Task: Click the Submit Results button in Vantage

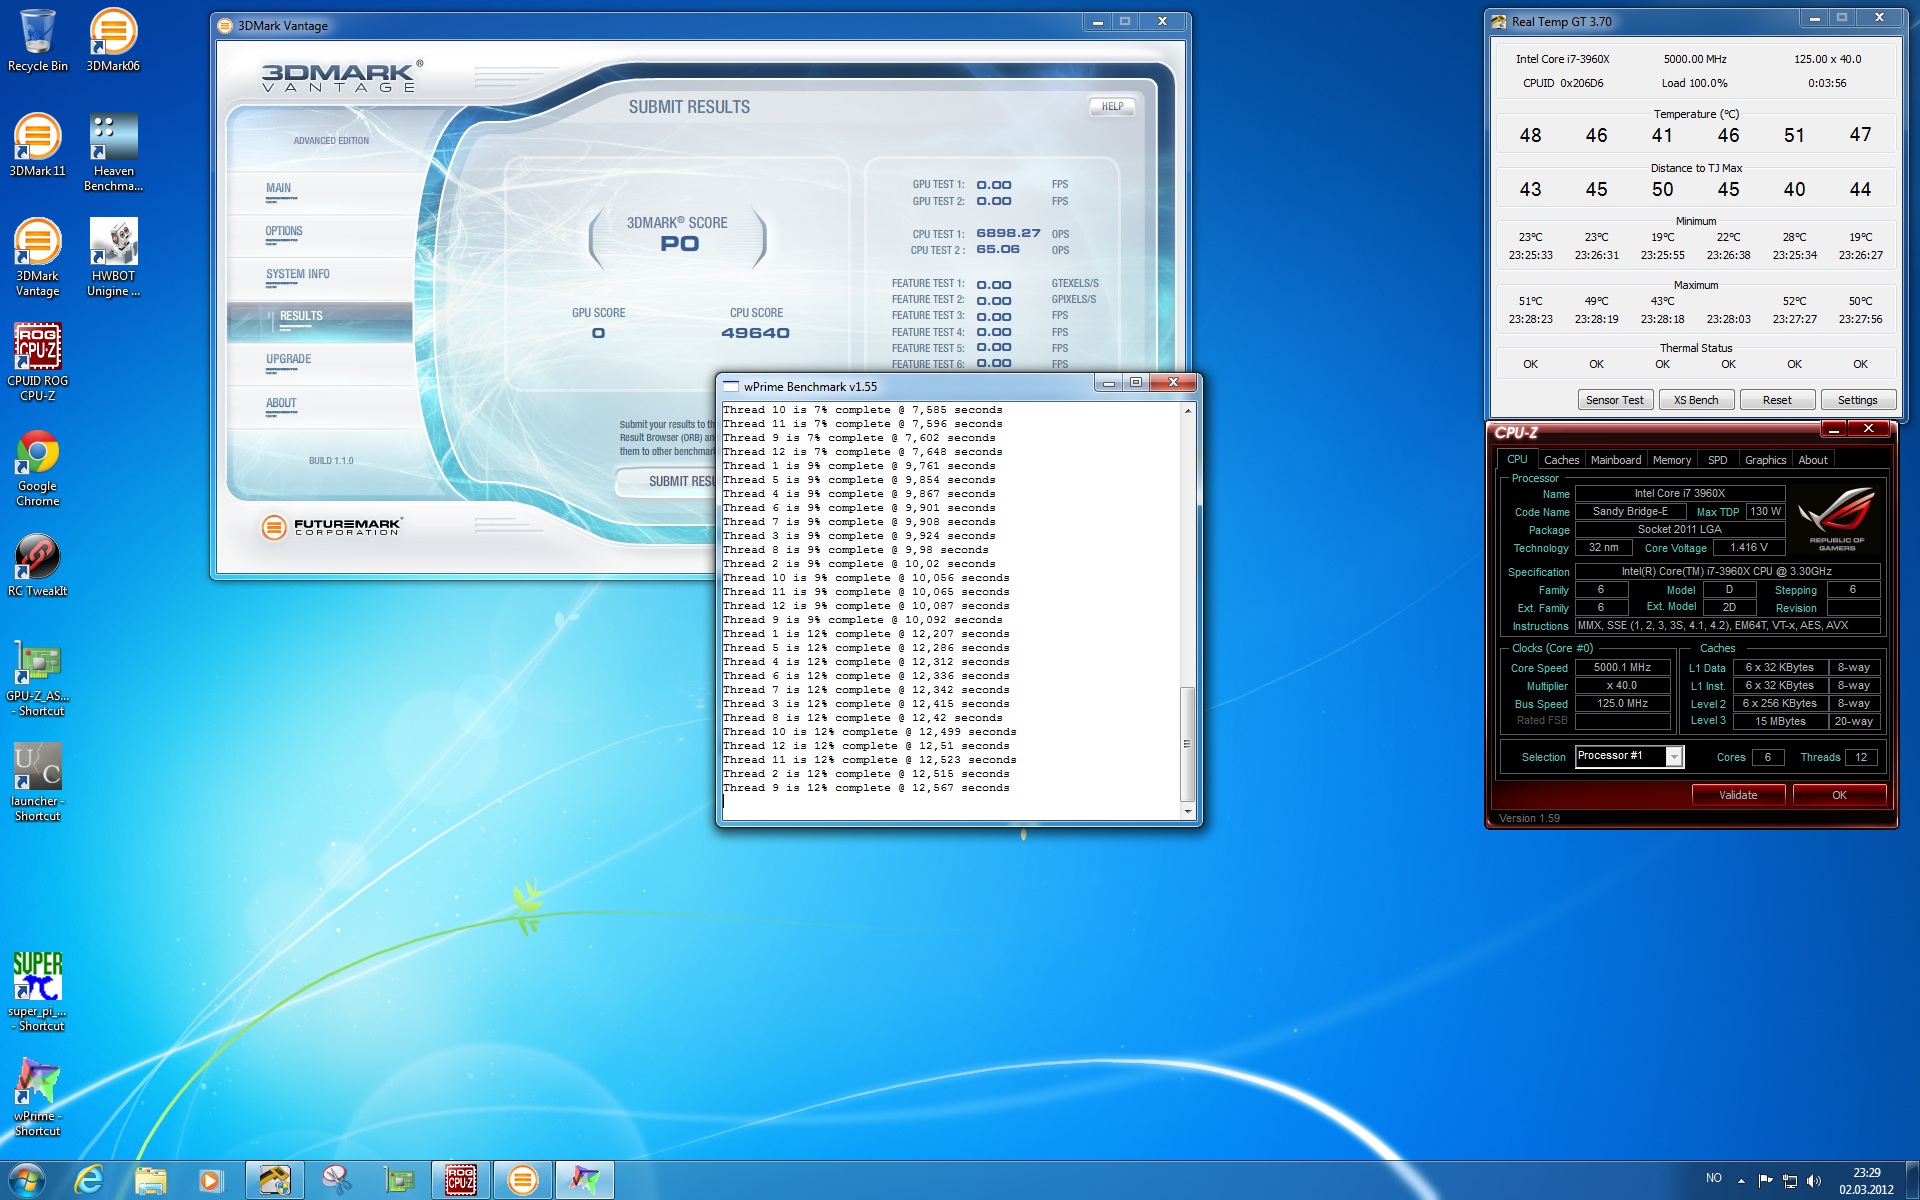Action: [x=666, y=482]
